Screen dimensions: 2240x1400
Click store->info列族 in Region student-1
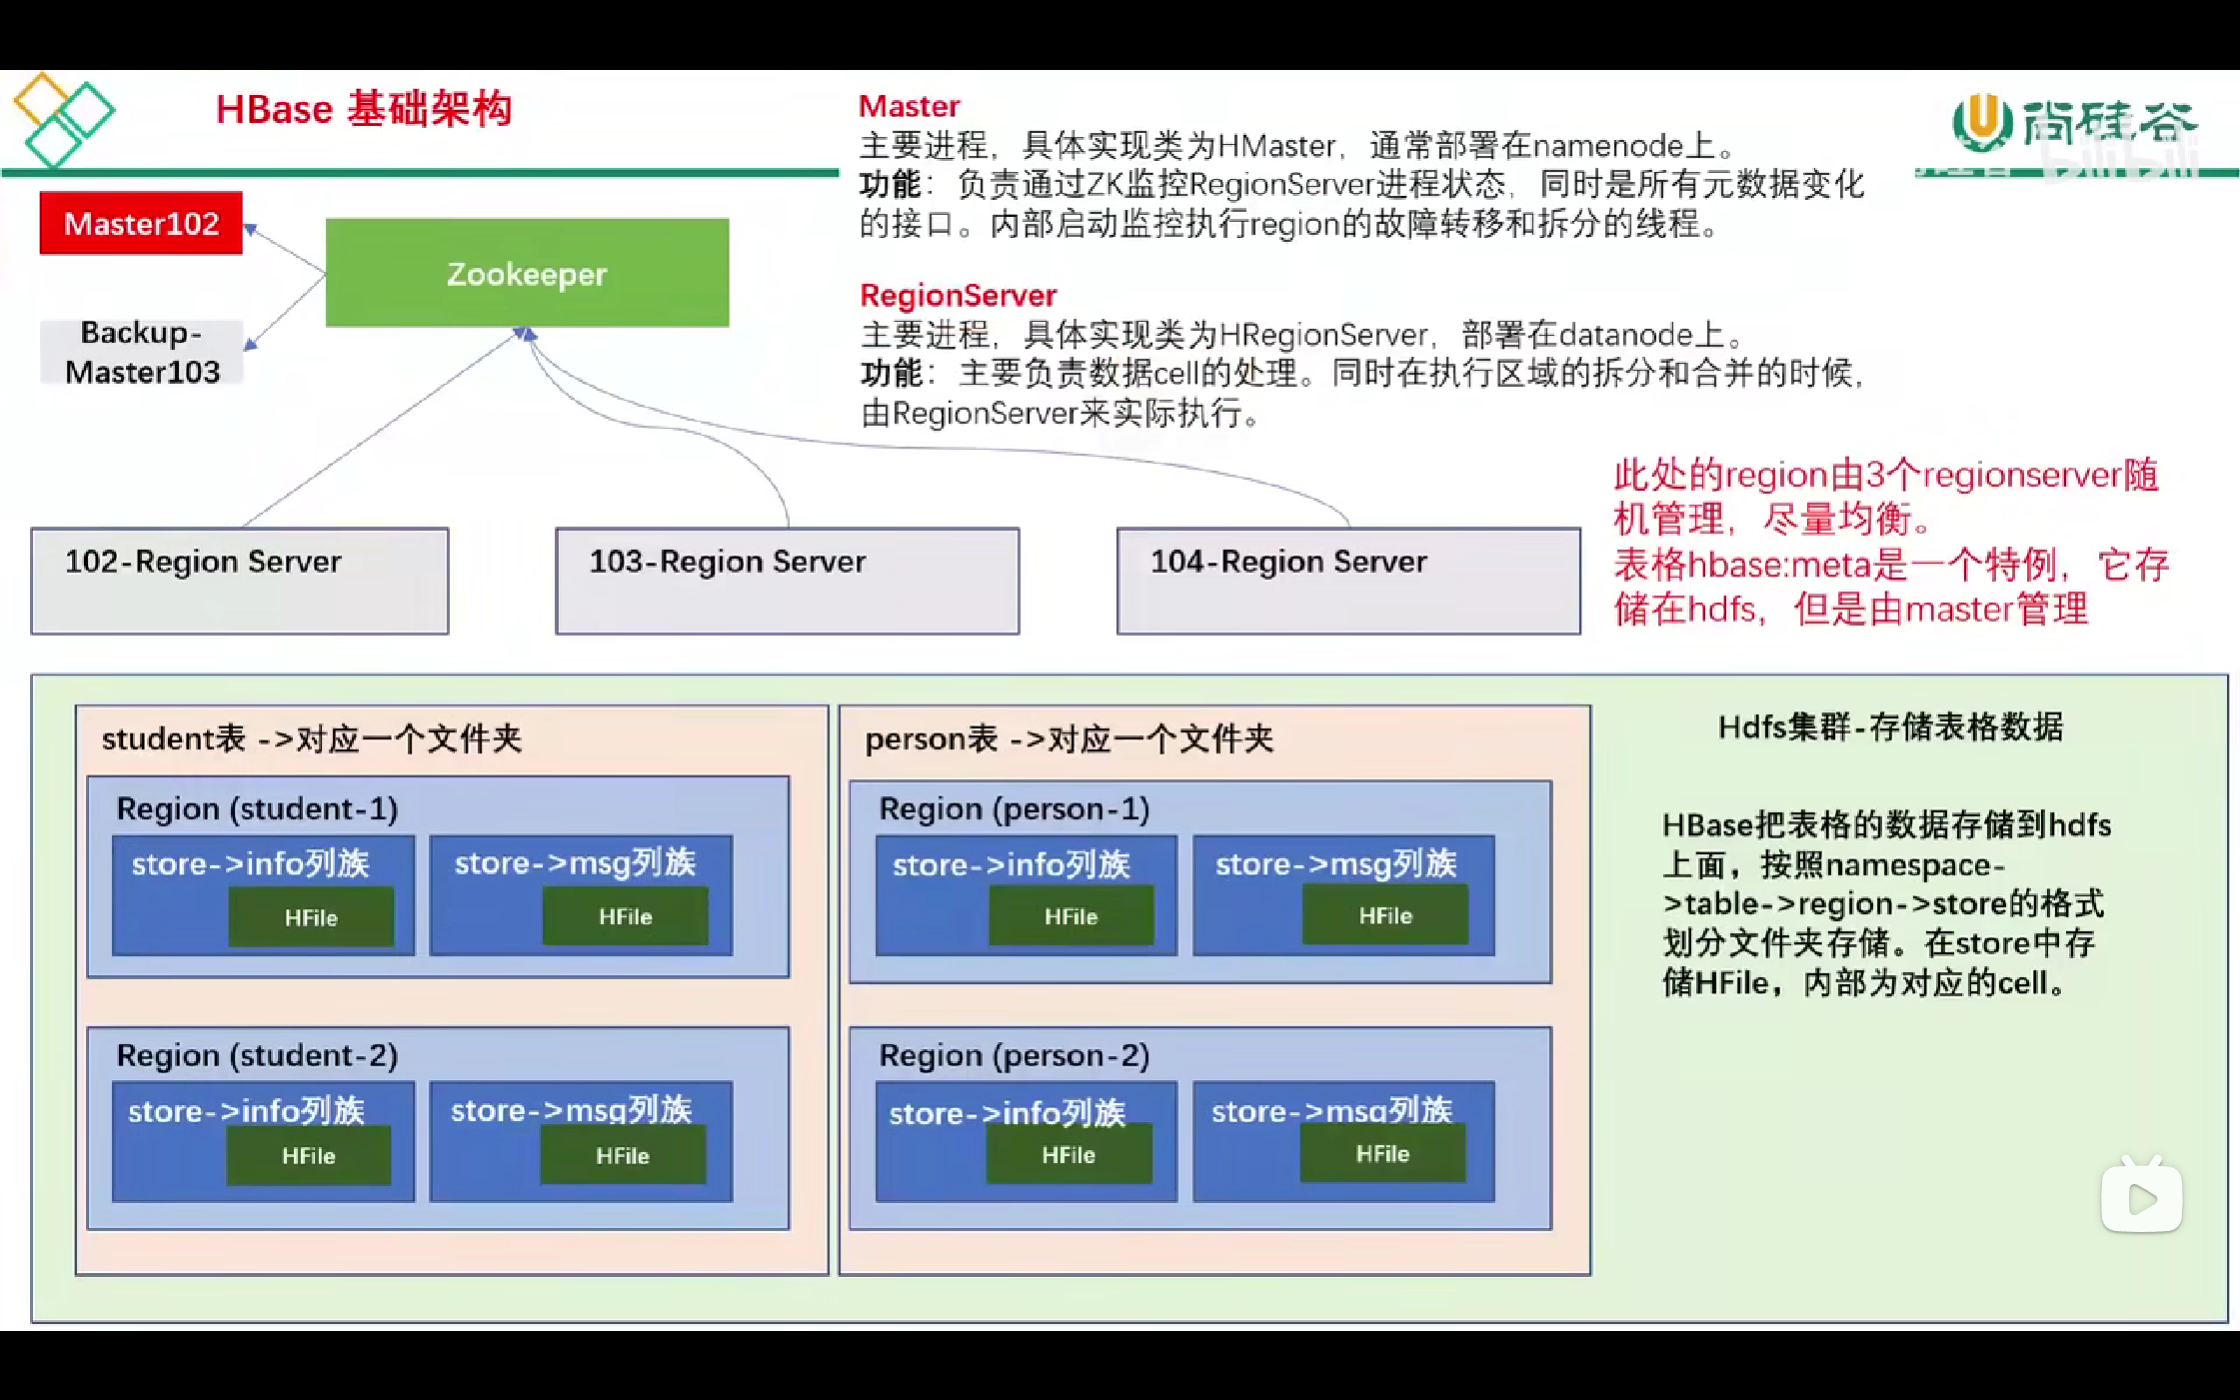(x=251, y=863)
